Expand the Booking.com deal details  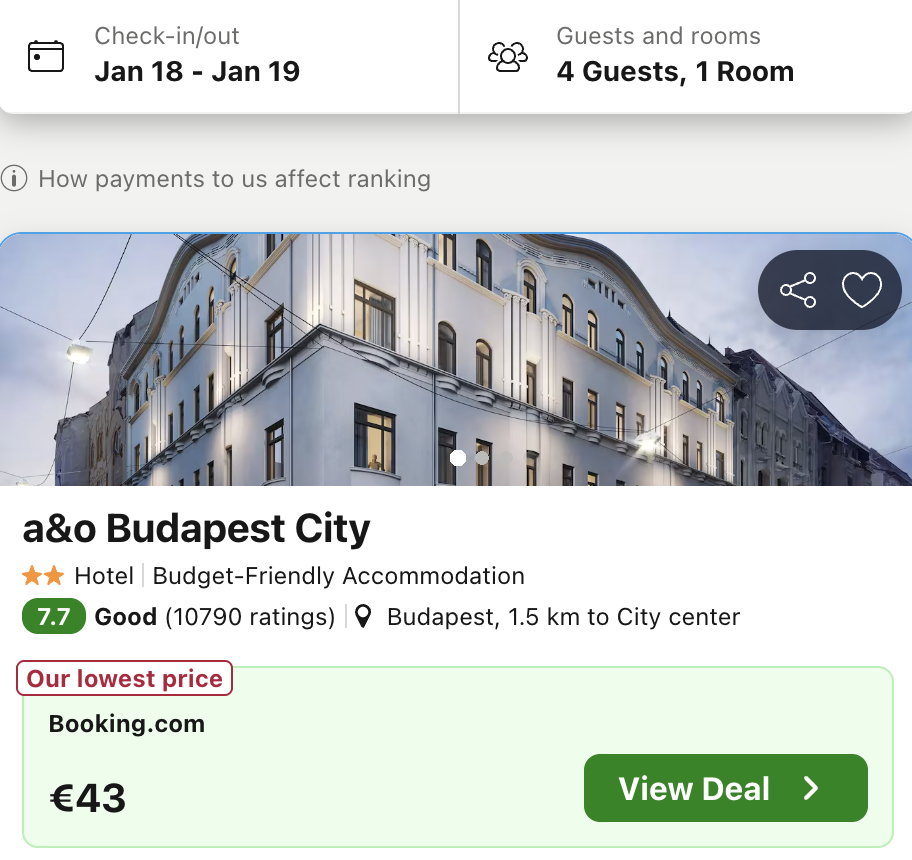pyautogui.click(x=126, y=723)
